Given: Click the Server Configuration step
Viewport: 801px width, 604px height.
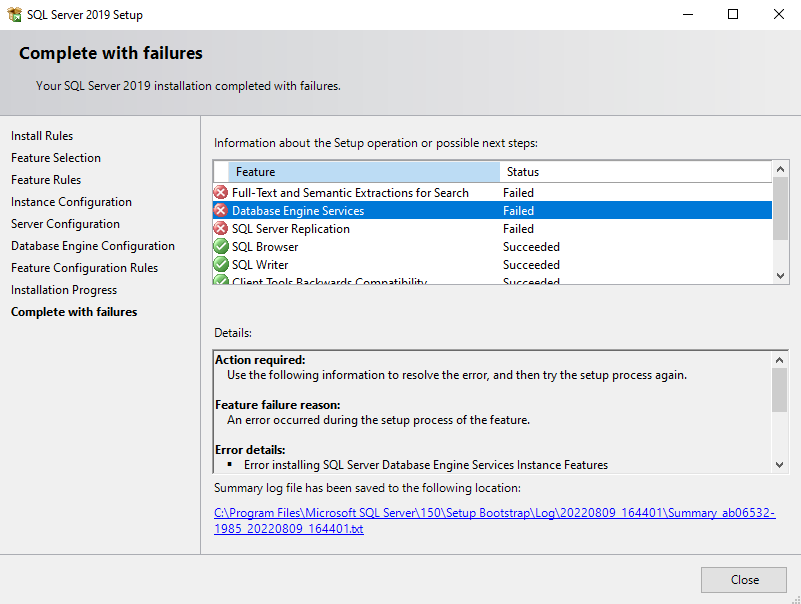Looking at the screenshot, I should [65, 224].
